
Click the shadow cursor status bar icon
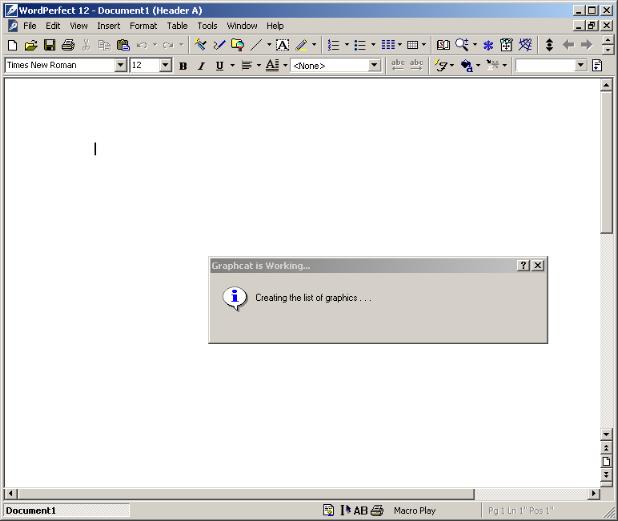(346, 511)
